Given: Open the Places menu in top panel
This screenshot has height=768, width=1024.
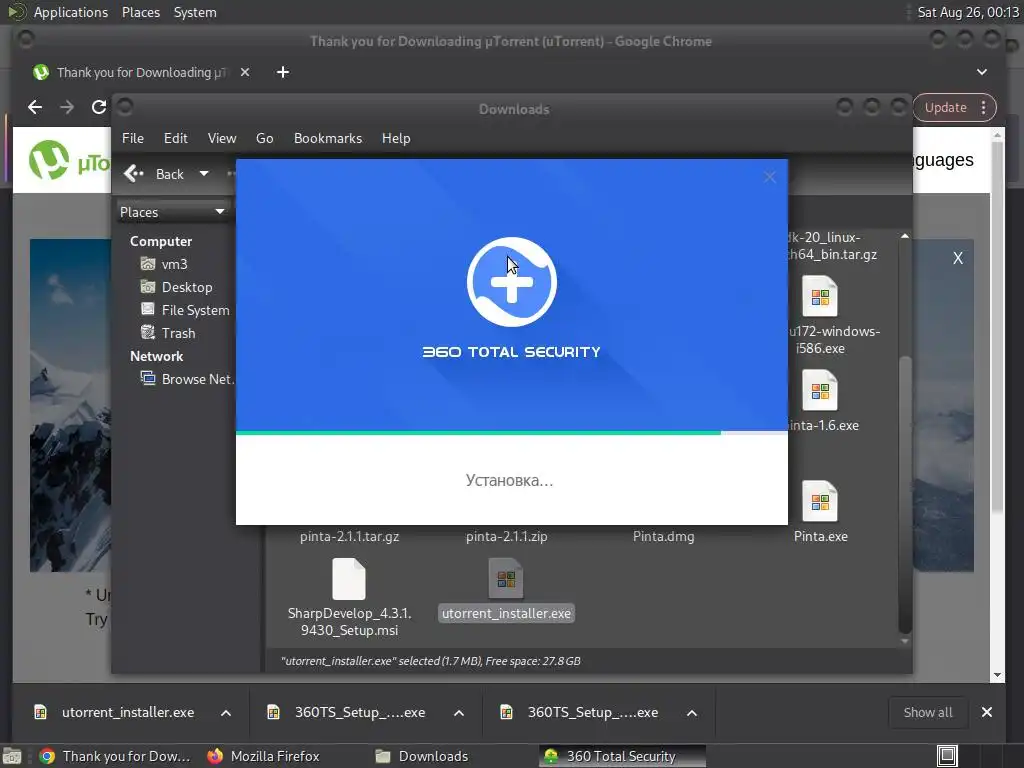Looking at the screenshot, I should click(140, 12).
